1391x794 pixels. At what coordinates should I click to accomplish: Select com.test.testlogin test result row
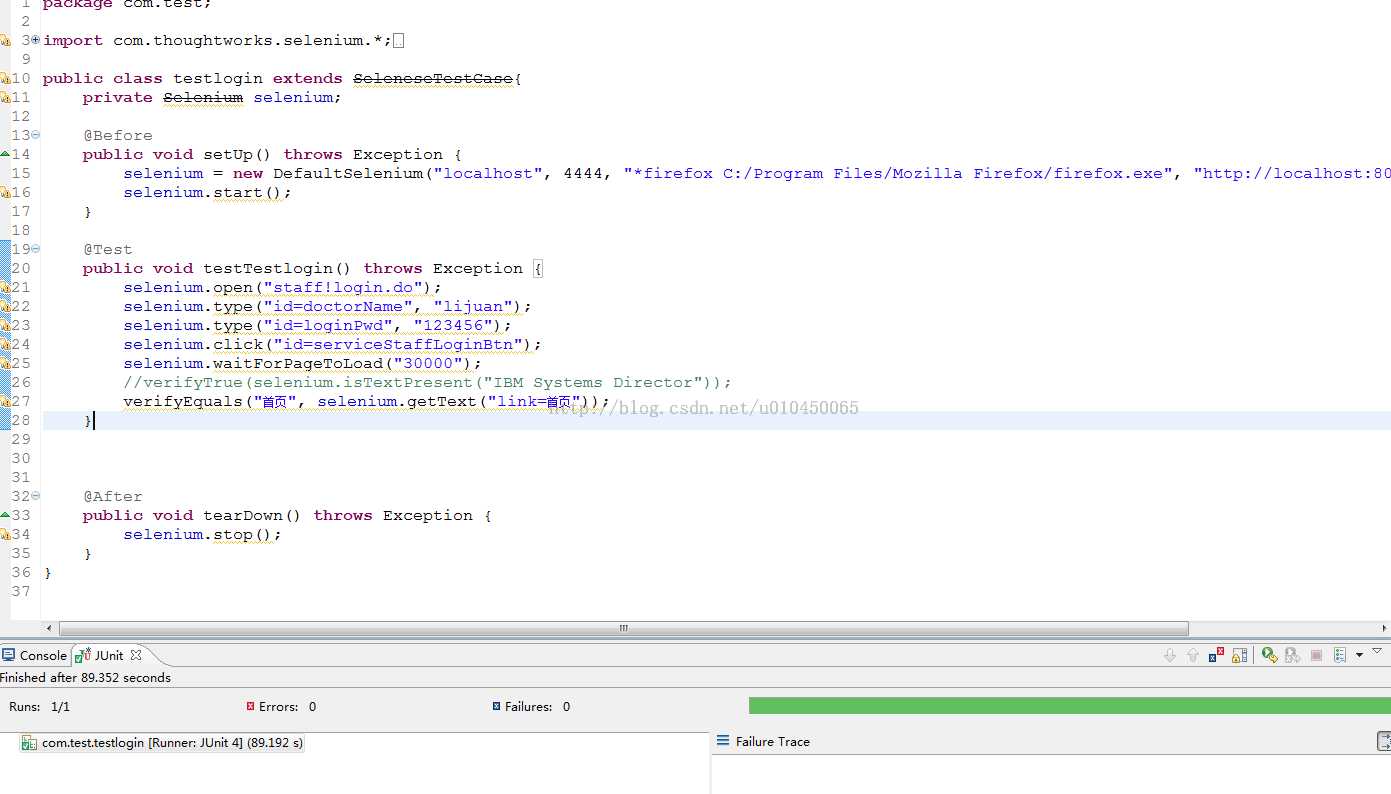coord(162,743)
